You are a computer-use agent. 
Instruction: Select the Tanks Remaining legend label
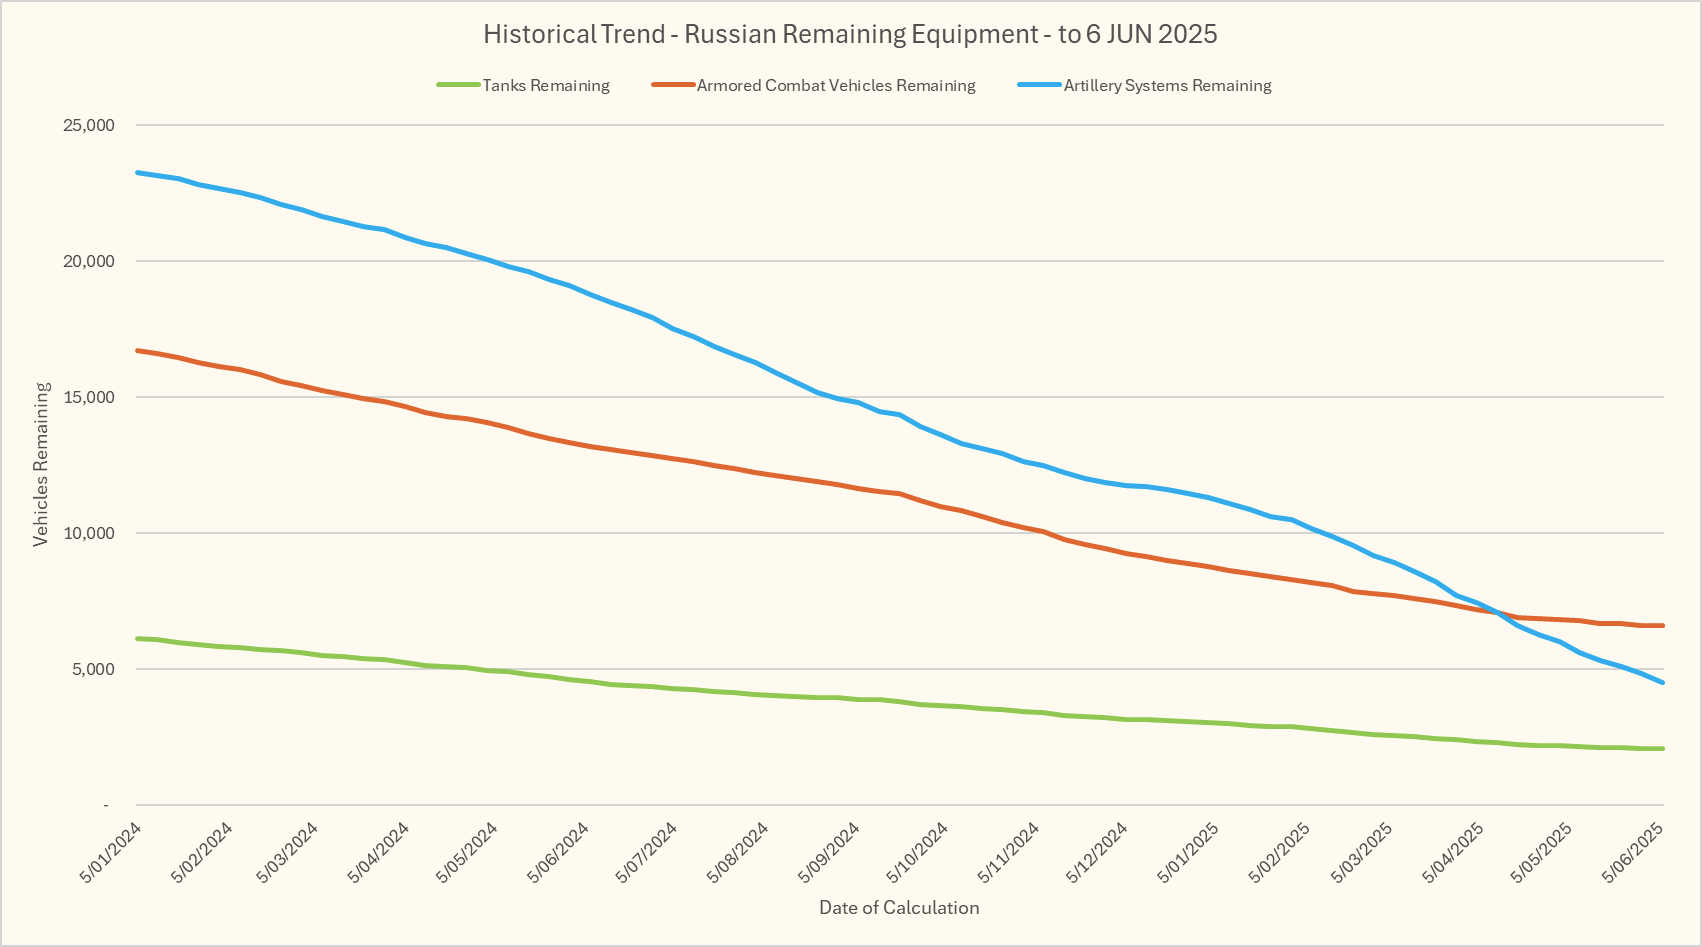click(546, 86)
